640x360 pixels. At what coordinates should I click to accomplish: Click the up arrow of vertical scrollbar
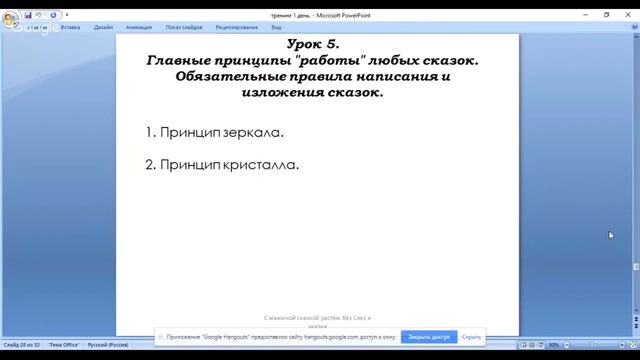coord(636,37)
